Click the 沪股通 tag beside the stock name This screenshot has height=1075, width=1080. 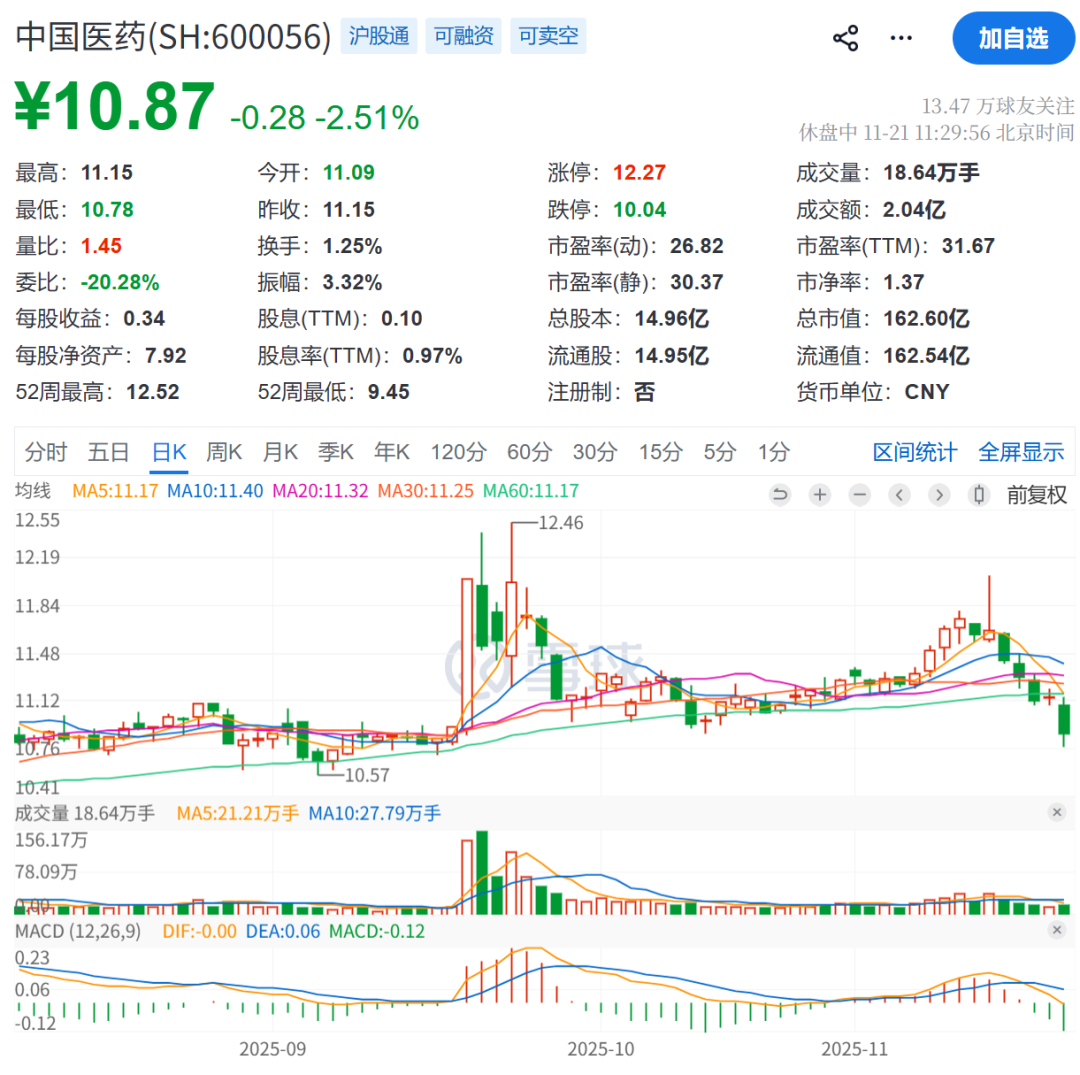[379, 36]
